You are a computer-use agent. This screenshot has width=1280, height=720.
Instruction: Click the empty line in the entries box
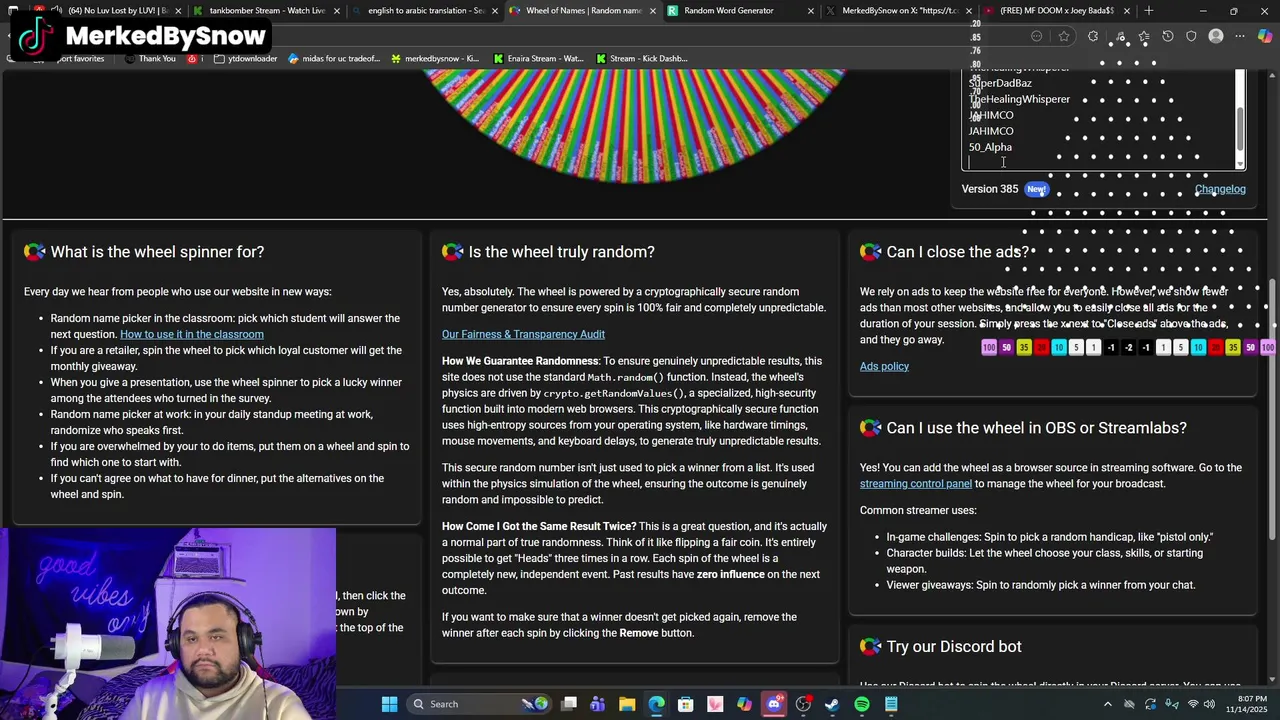(x=1100, y=162)
